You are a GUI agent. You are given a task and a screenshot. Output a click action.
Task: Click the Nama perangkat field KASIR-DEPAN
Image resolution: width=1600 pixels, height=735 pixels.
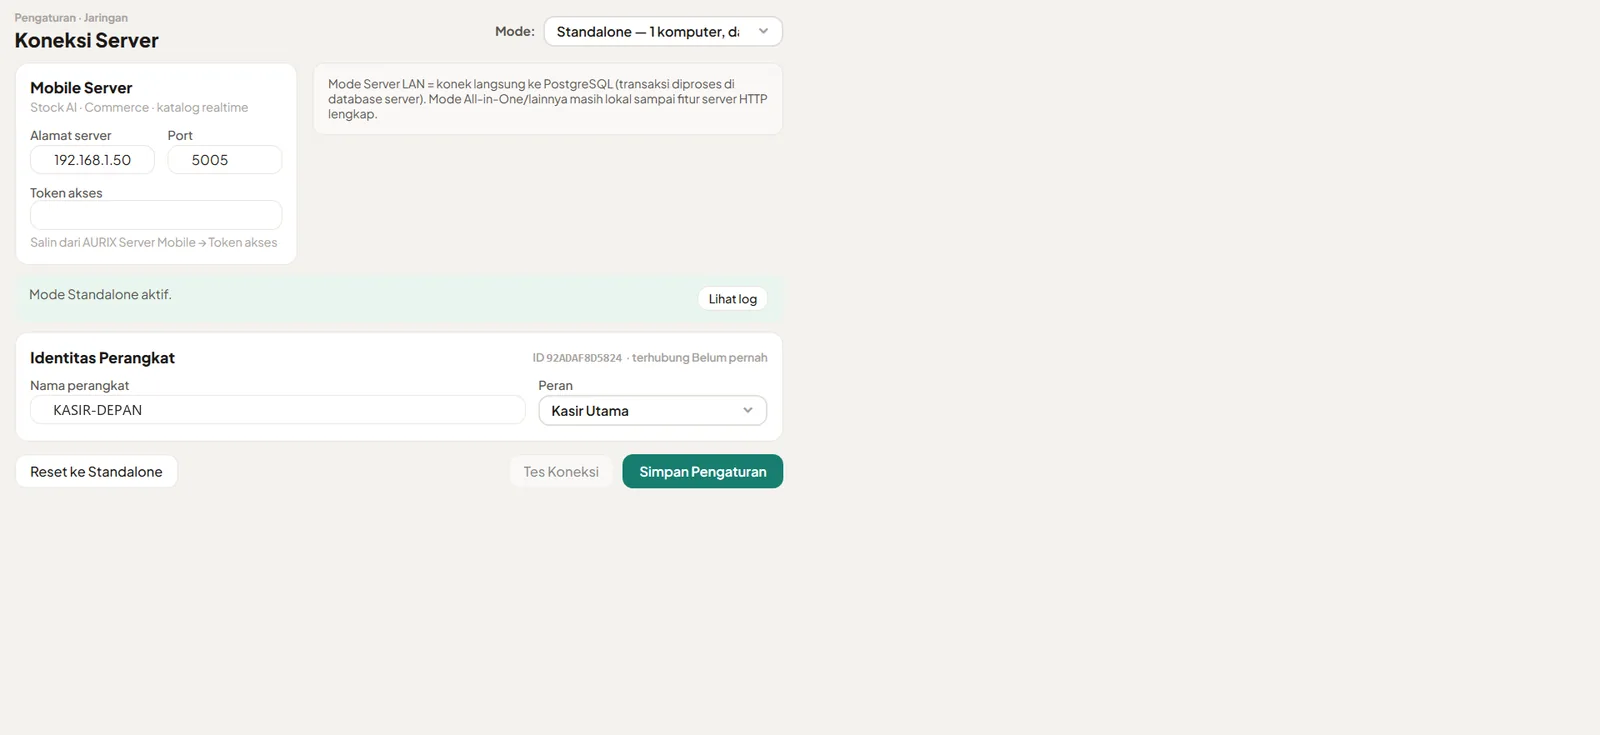point(277,410)
